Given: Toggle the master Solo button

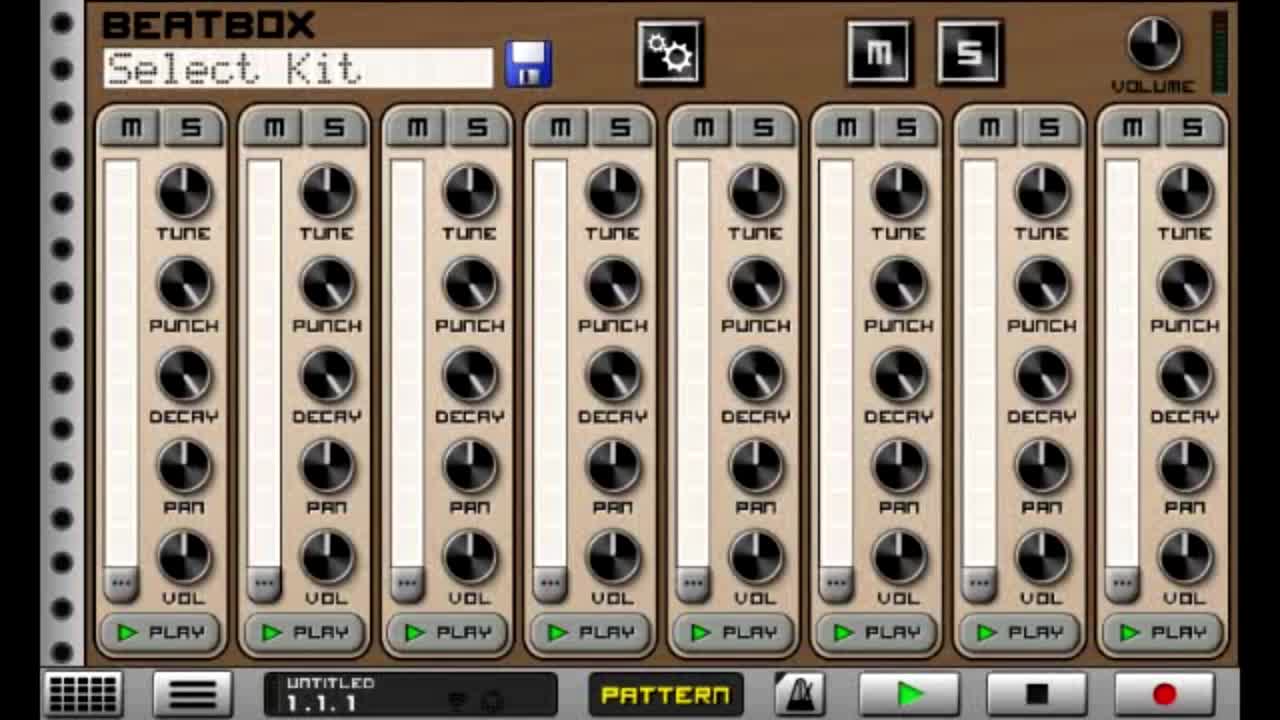Looking at the screenshot, I should (x=969, y=52).
